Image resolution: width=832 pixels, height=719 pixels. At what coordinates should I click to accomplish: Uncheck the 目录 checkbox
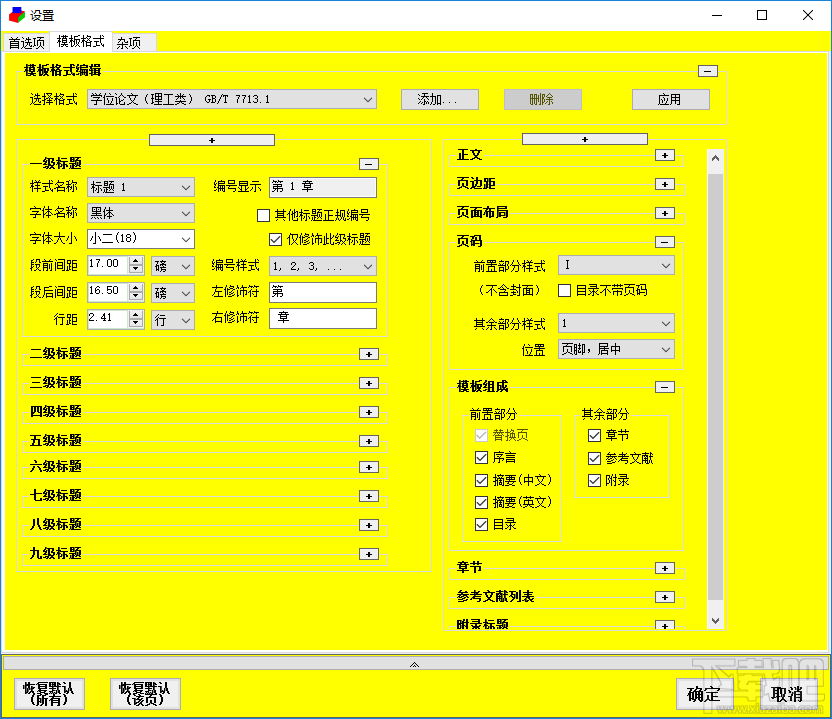(x=481, y=524)
